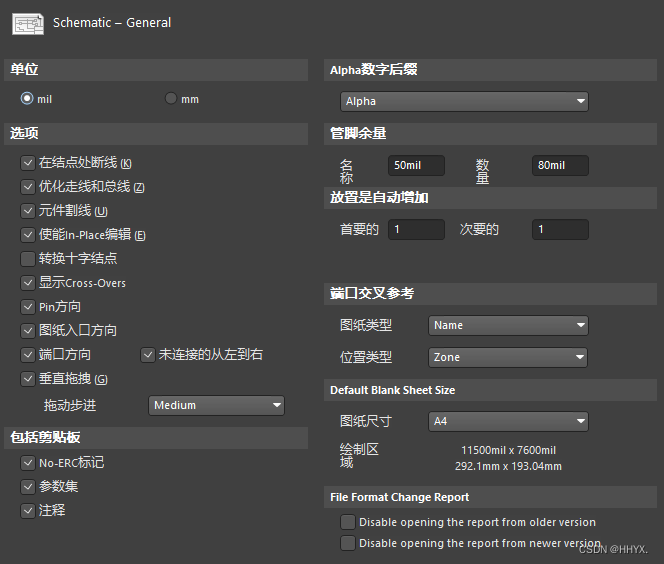Toggle 参数集 clipboard checkbox

(x=28, y=487)
